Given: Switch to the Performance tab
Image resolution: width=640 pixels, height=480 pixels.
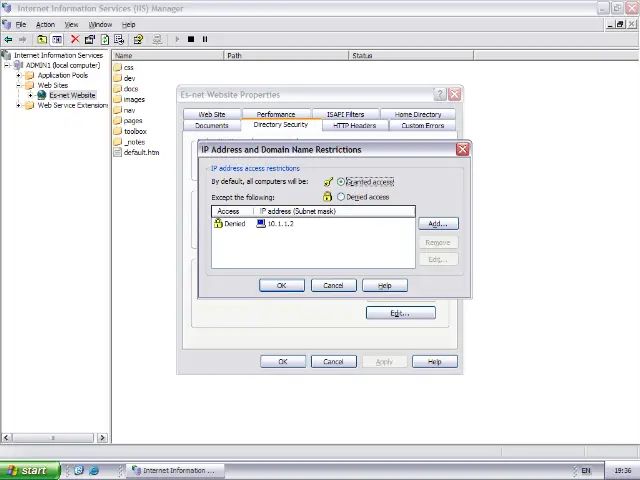Looking at the screenshot, I should point(276,114).
